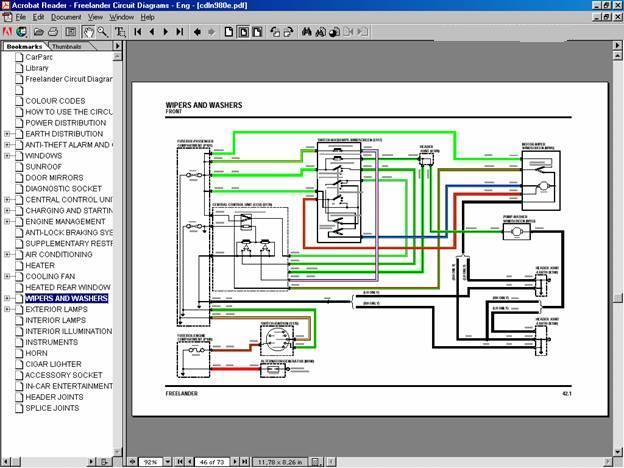Expand the AIR CONDITIONING bookmark
The height and width of the screenshot is (468, 624).
click(7, 254)
